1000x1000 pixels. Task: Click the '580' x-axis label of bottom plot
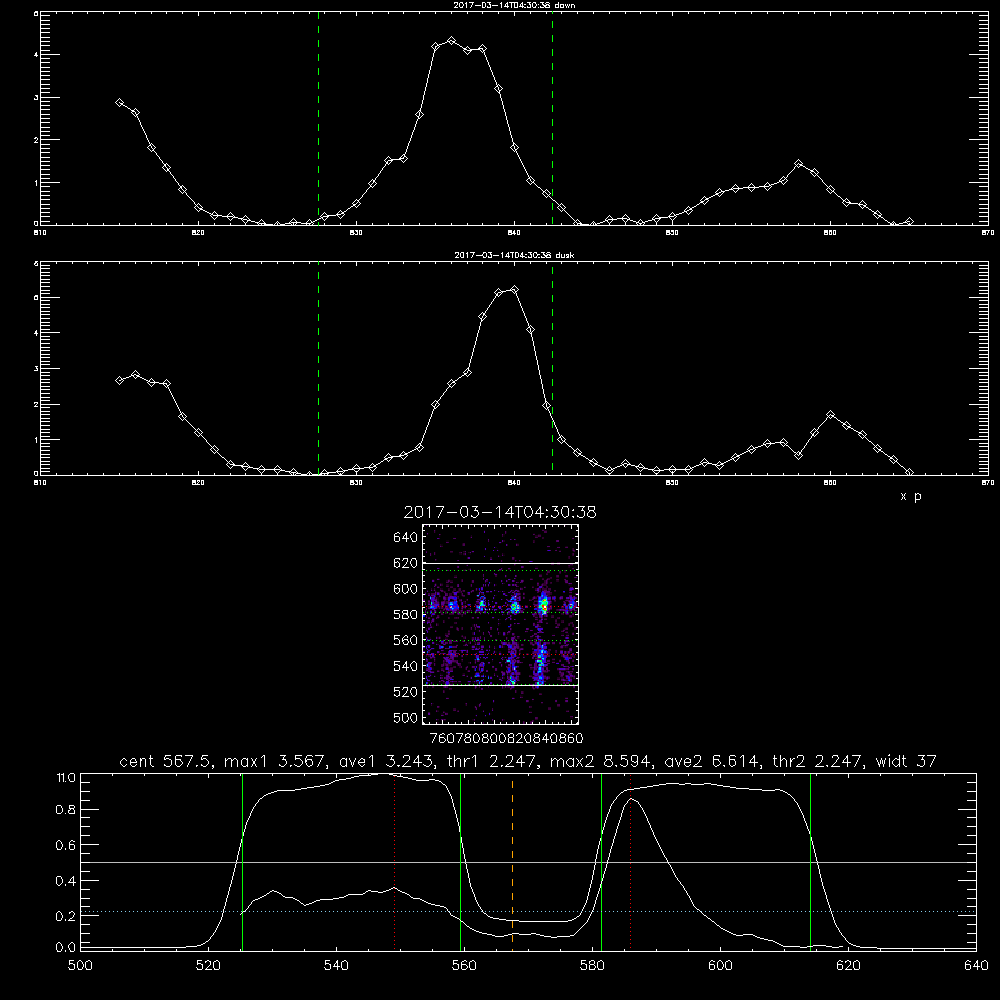pyautogui.click(x=592, y=966)
